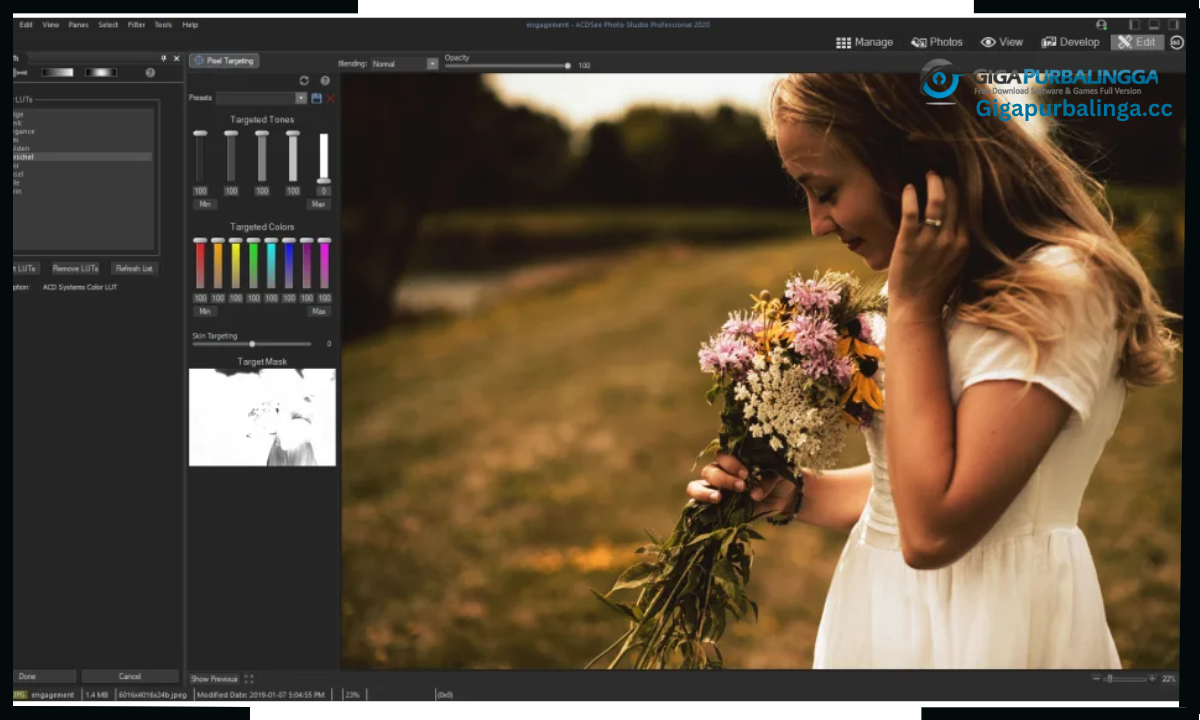Click Max under Targeted Tones
This screenshot has height=720, width=1200.
pyautogui.click(x=319, y=204)
